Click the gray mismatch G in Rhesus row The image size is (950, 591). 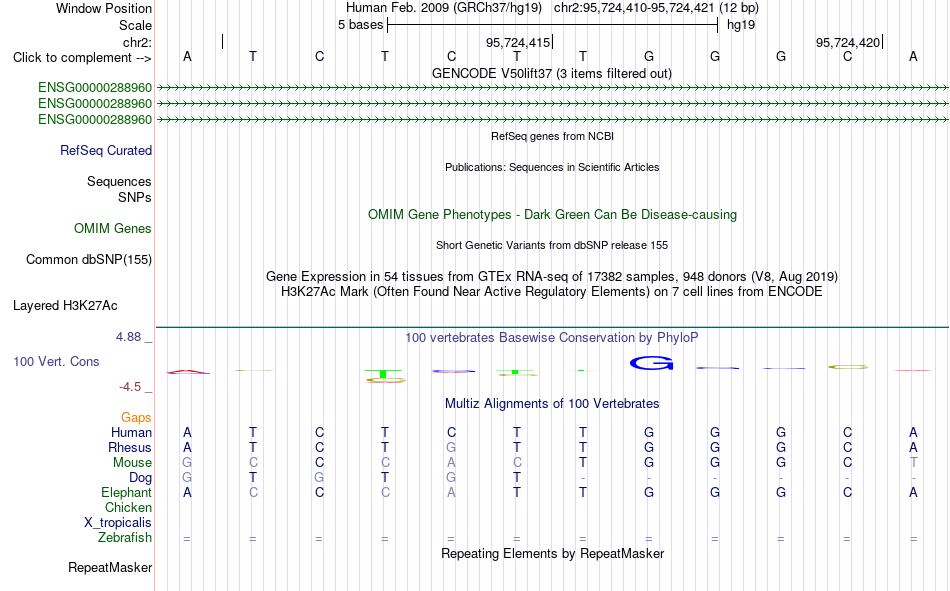coord(451,447)
